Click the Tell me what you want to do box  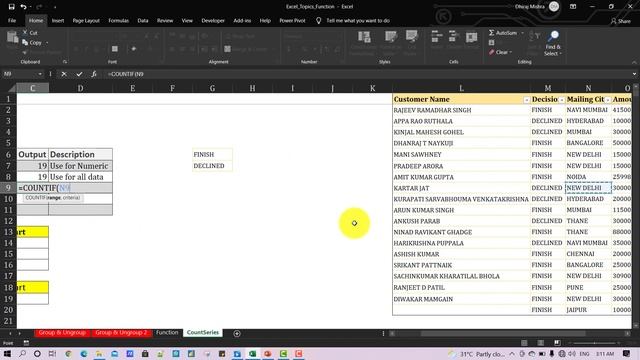pyautogui.click(x=358, y=20)
